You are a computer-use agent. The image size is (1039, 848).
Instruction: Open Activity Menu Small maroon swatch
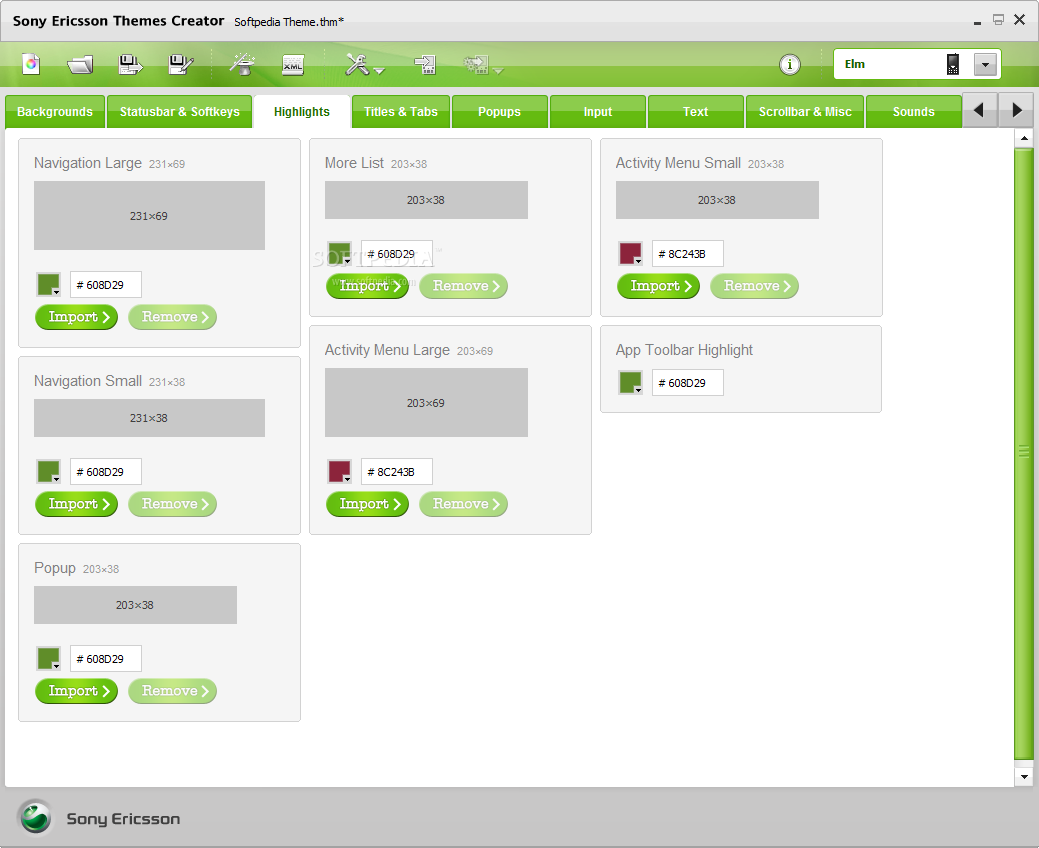pos(630,253)
